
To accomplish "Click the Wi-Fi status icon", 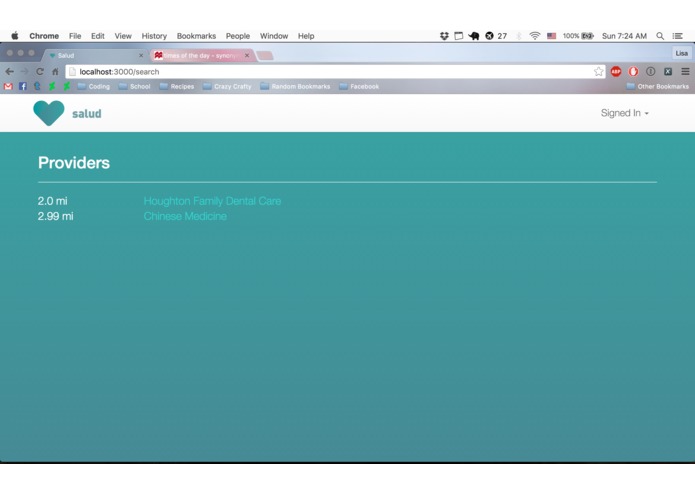I will coord(535,36).
